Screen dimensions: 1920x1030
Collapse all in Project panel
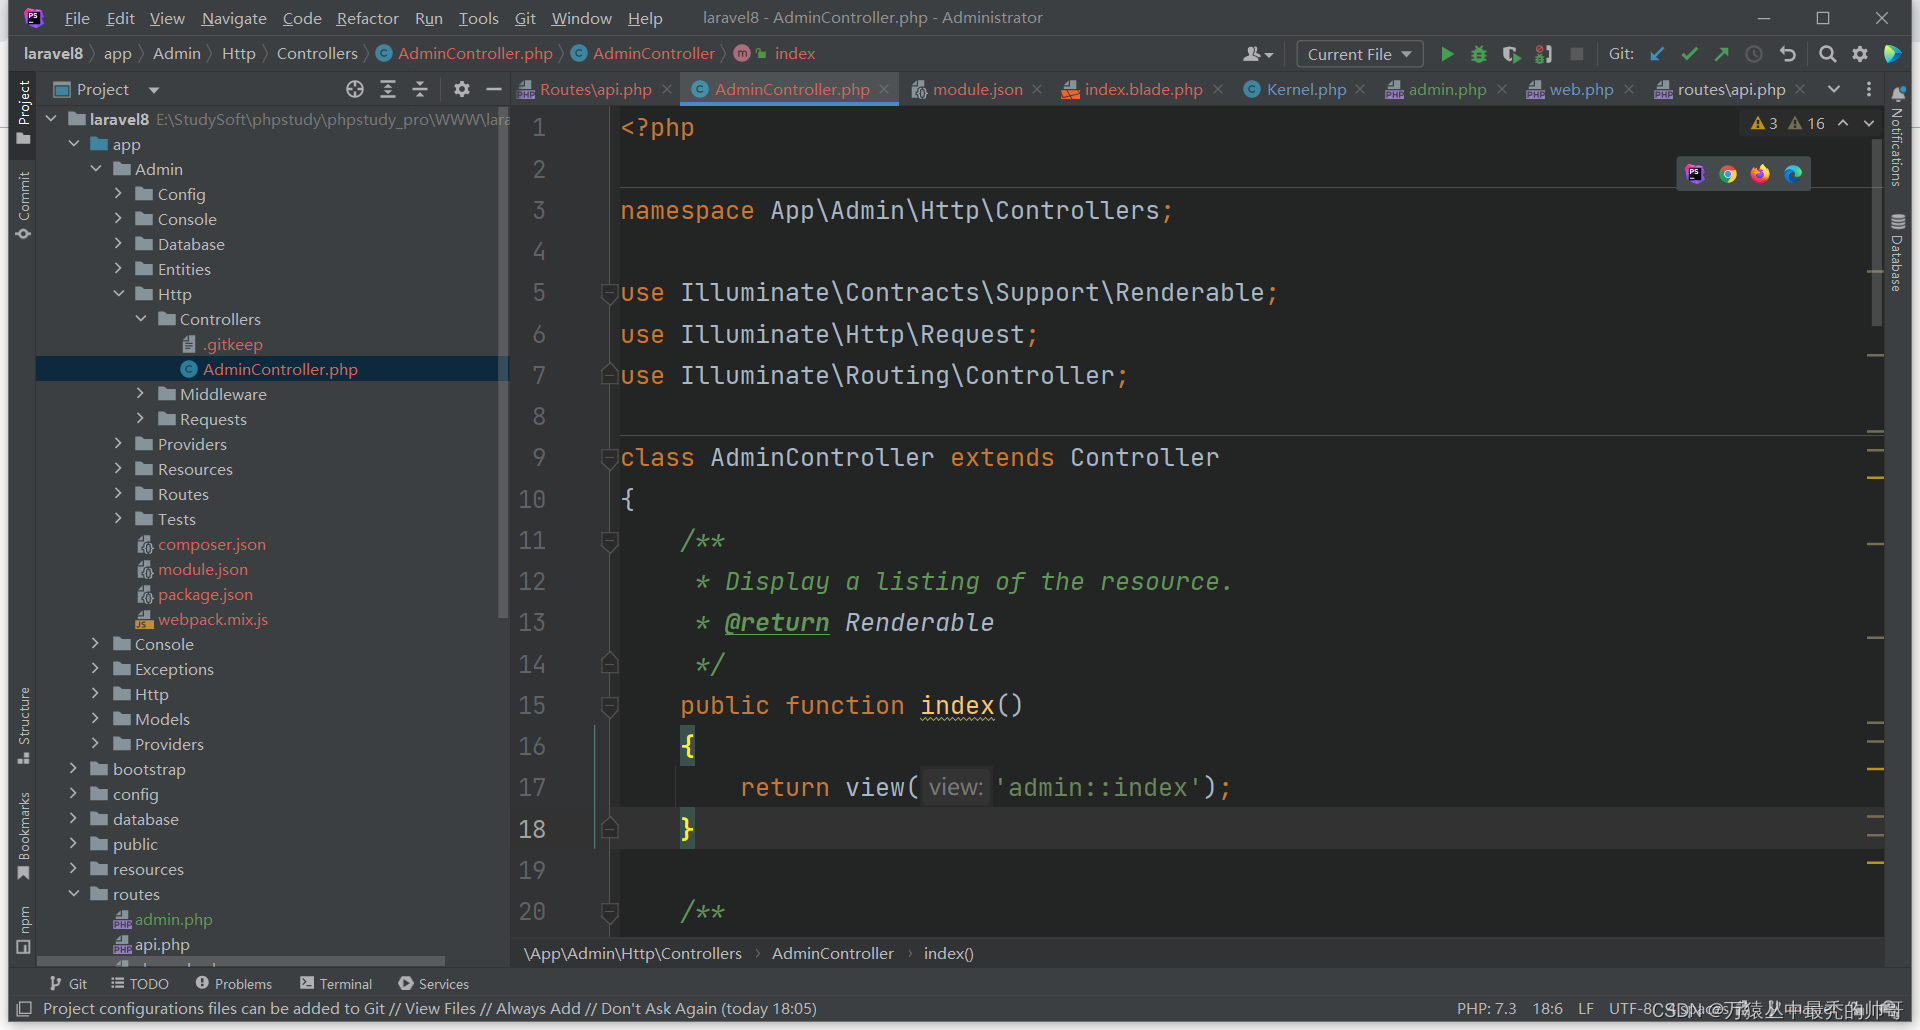(420, 89)
